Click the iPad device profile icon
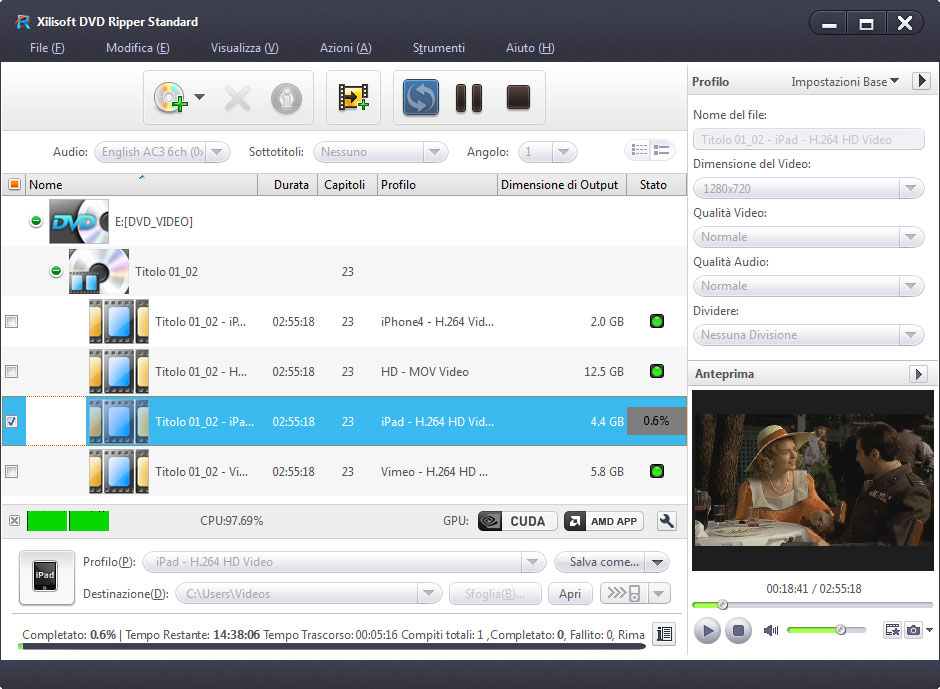Screen dimensions: 940x689 coord(46,577)
